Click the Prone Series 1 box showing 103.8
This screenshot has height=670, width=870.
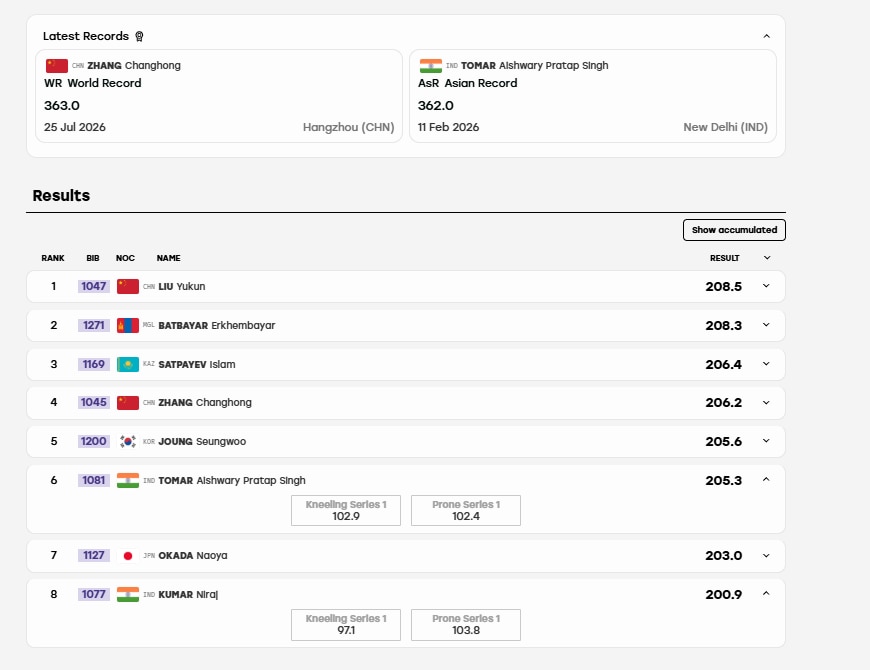click(466, 625)
